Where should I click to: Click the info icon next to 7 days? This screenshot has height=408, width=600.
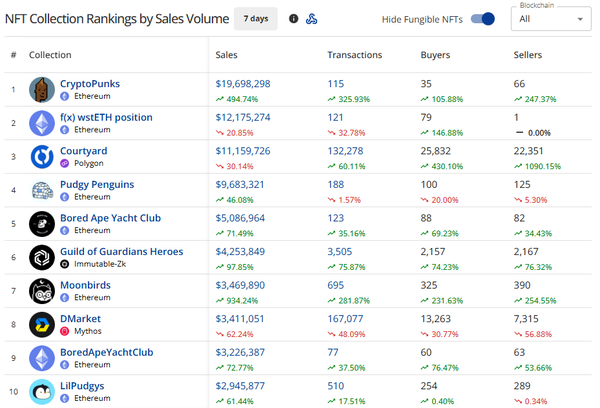coord(293,18)
